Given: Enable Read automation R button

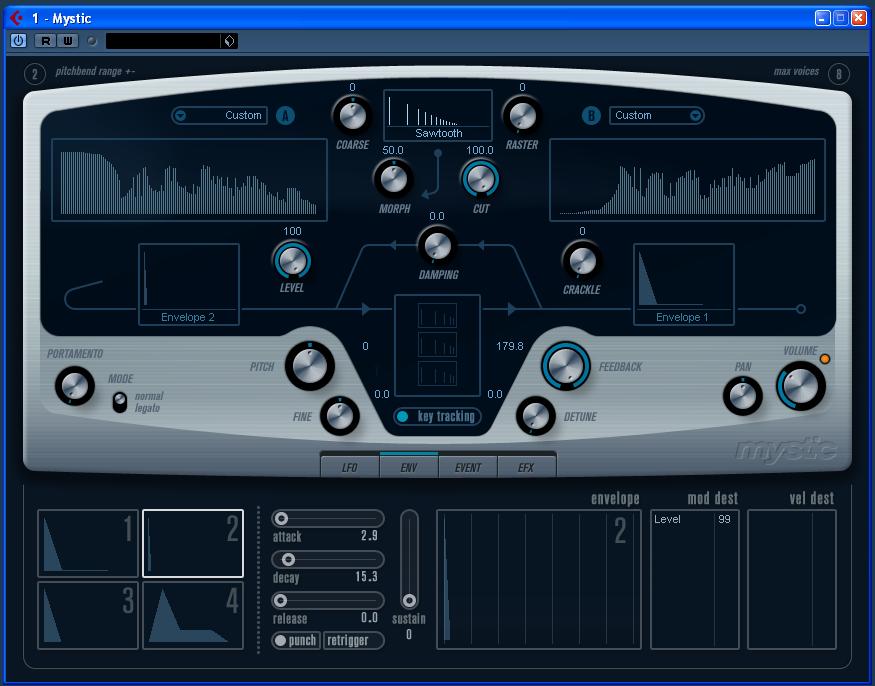Looking at the screenshot, I should [x=45, y=41].
